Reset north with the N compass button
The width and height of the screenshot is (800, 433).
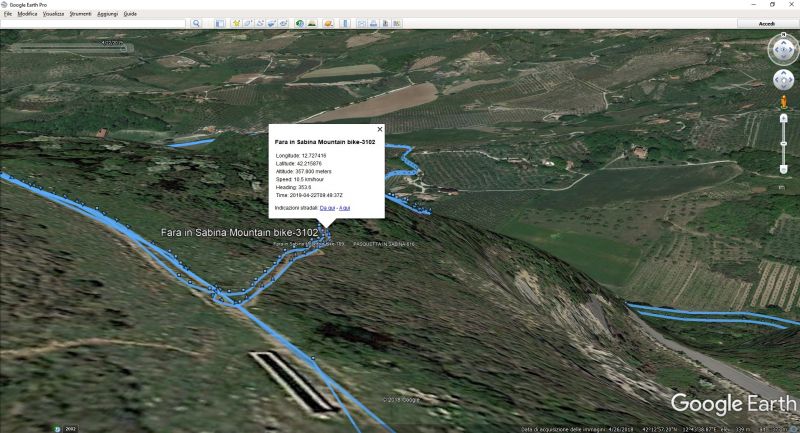click(784, 35)
